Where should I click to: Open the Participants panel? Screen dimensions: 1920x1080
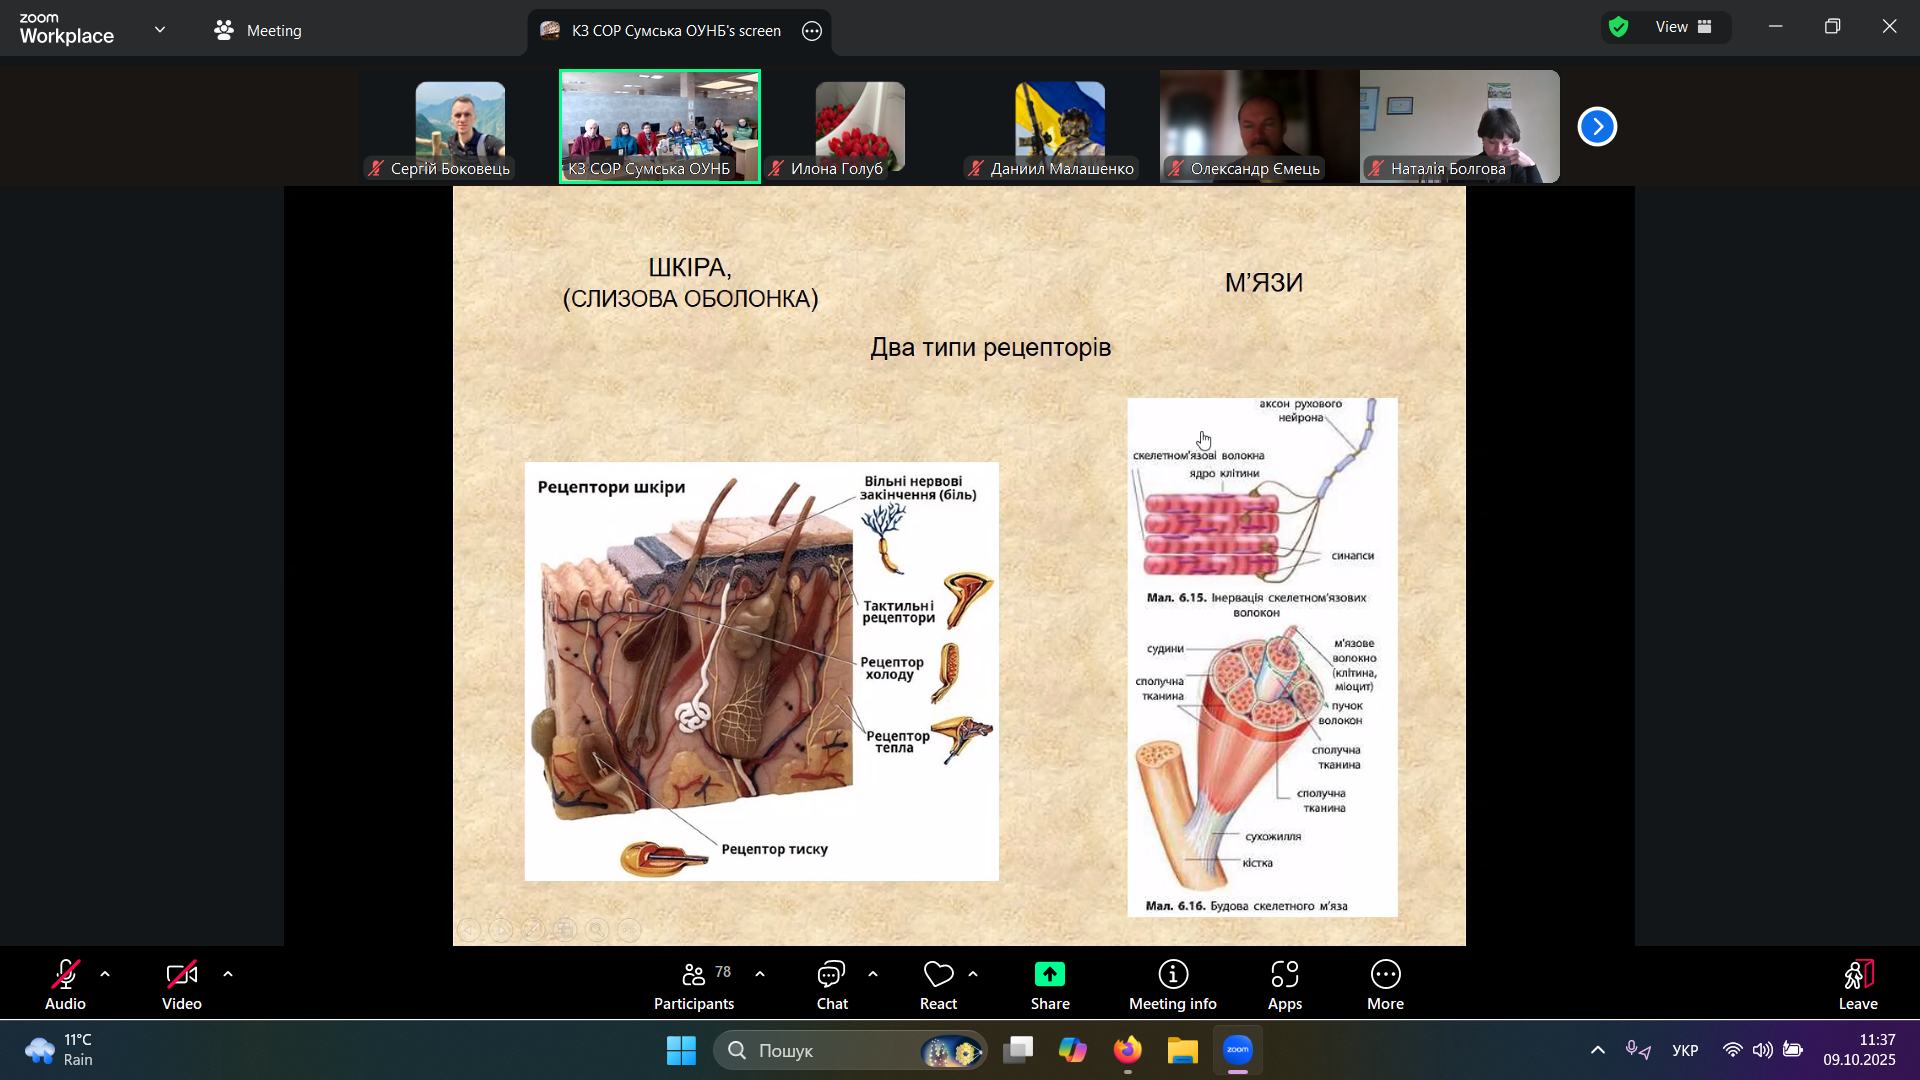click(x=693, y=985)
